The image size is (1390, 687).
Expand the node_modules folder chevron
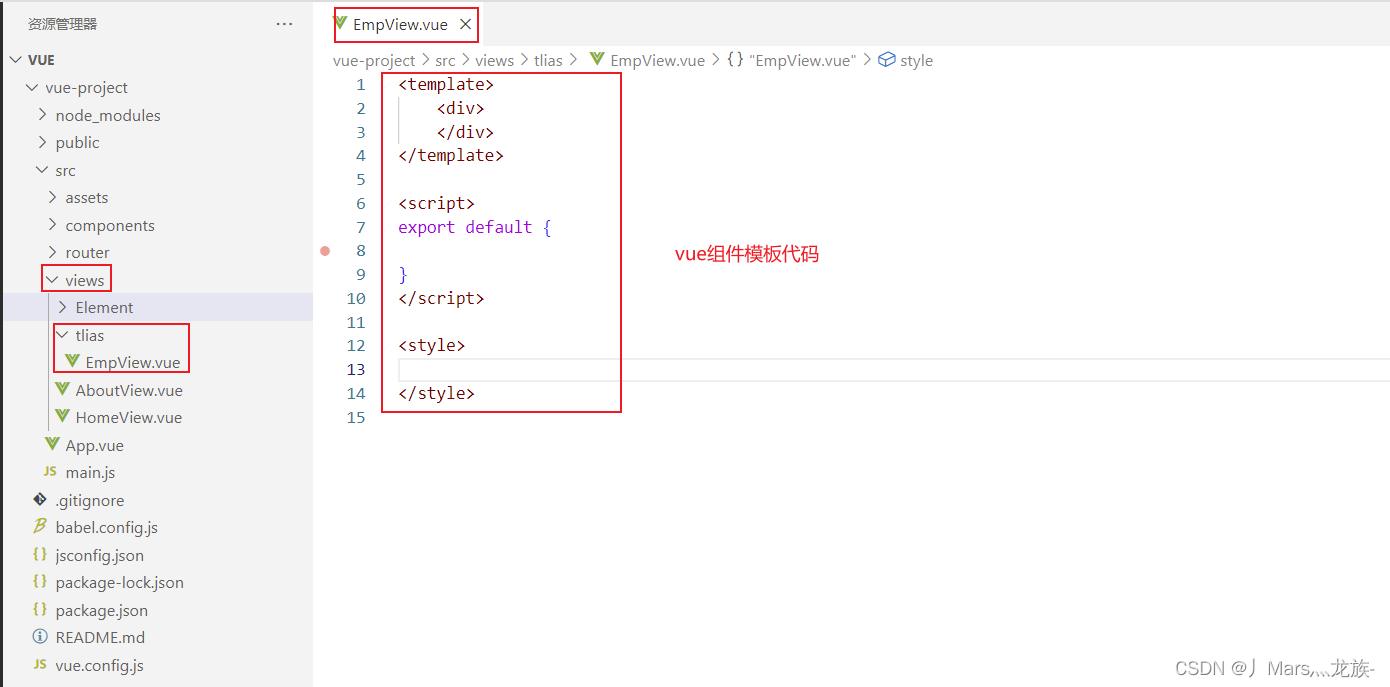click(x=43, y=115)
